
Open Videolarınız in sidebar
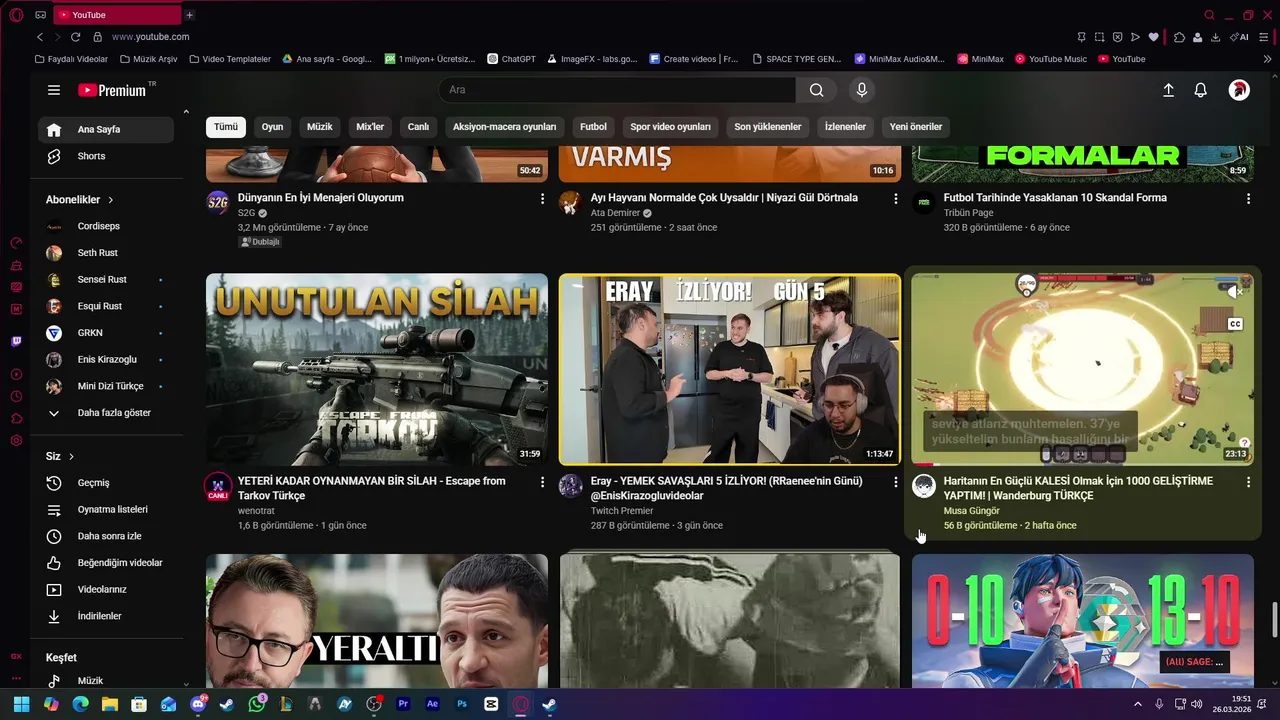(x=106, y=590)
